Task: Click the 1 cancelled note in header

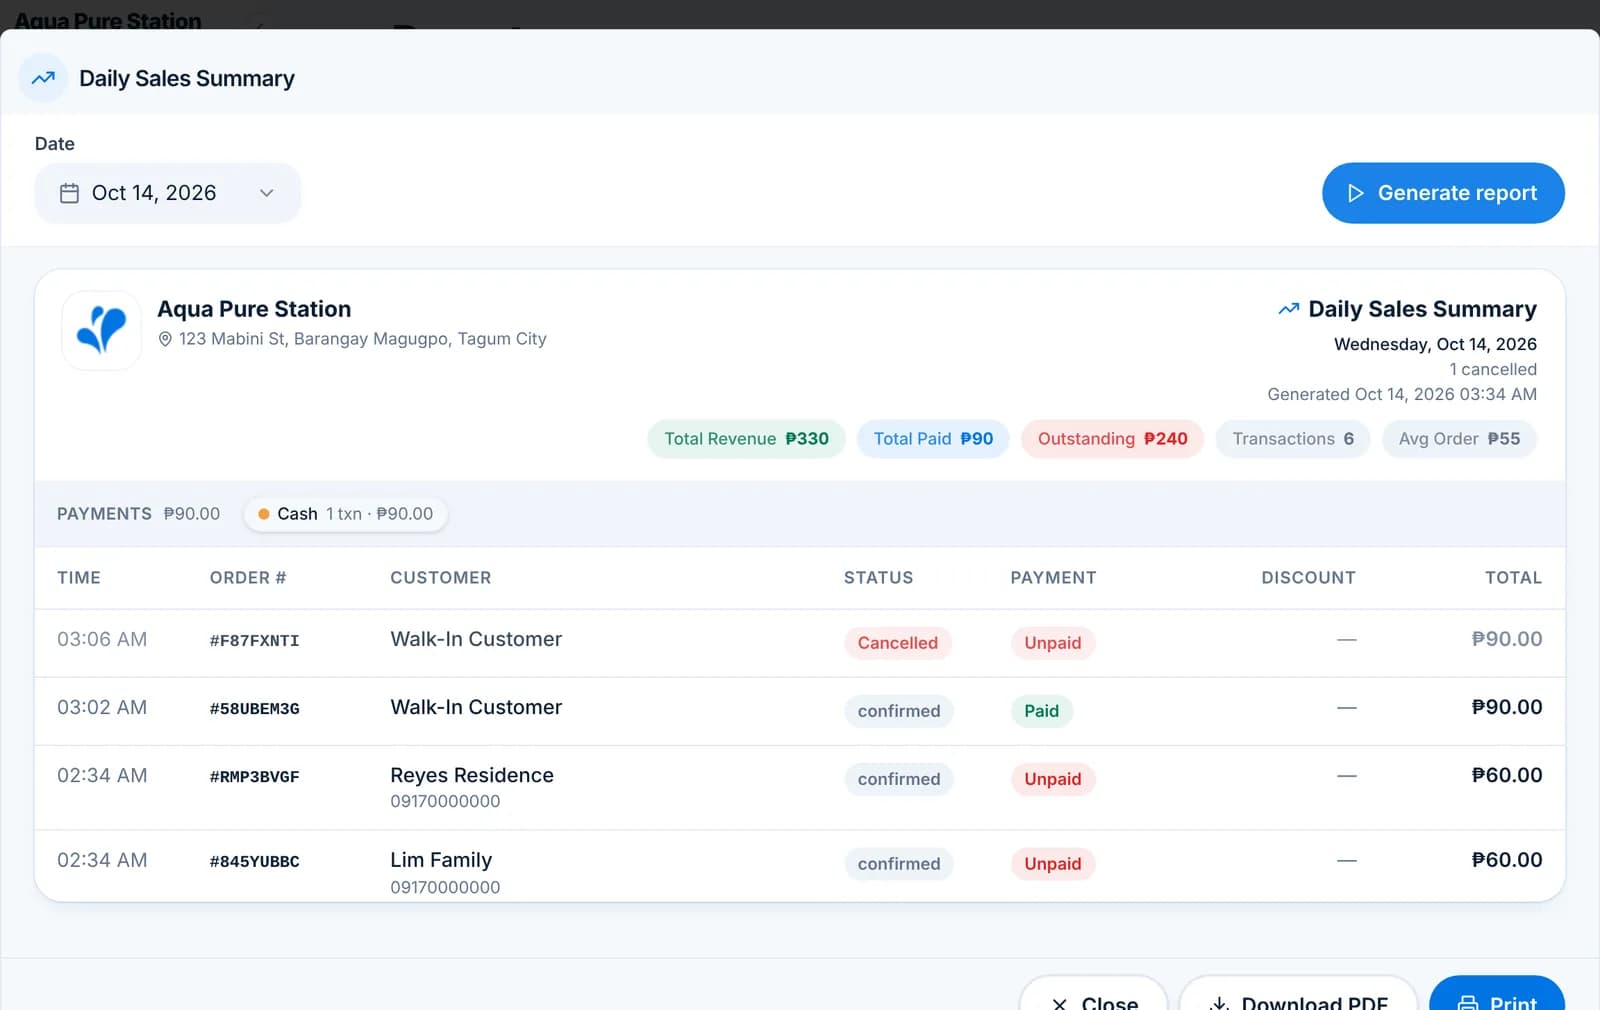Action: click(1493, 369)
